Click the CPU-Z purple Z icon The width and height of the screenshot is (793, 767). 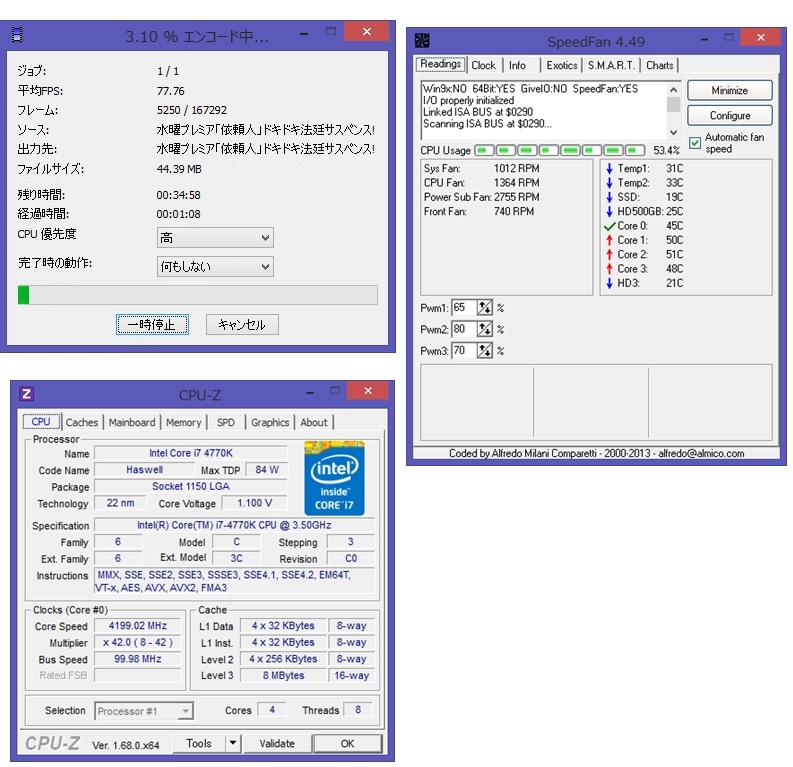(x=26, y=393)
